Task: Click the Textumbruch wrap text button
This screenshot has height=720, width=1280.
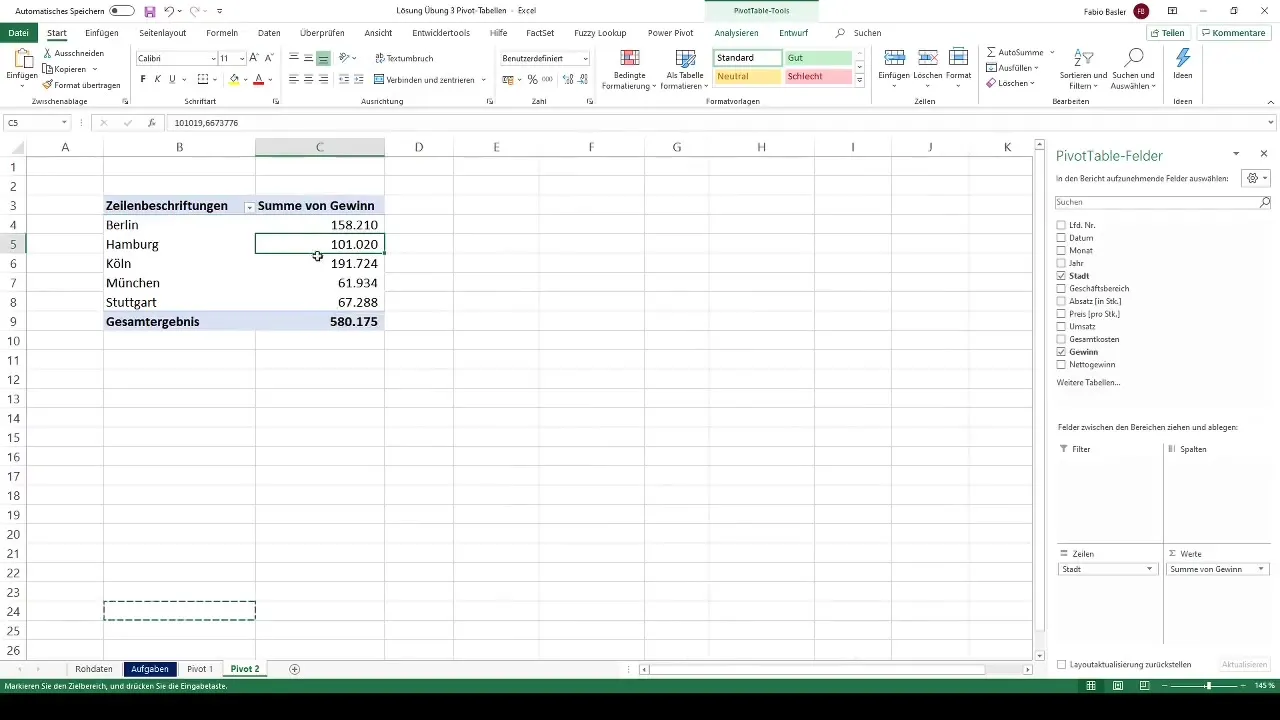Action: 405,59
